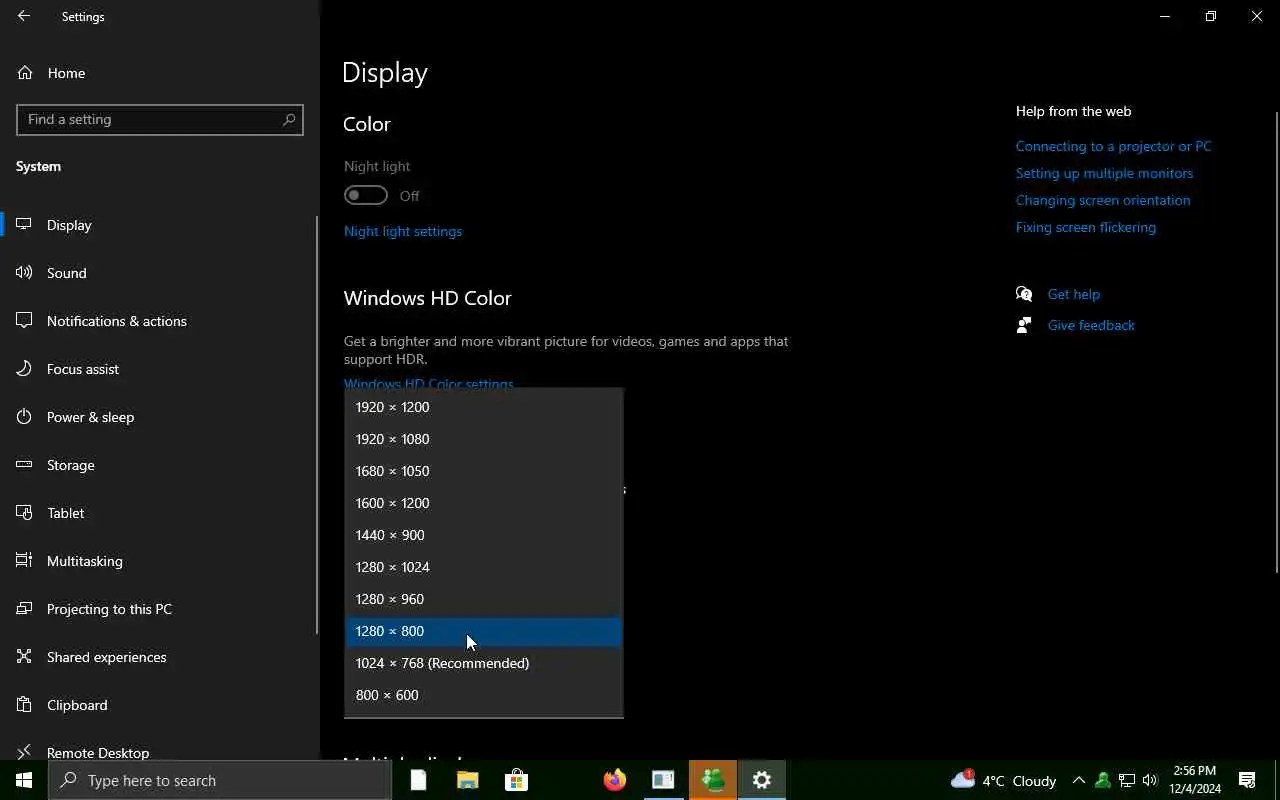Select 1280 × 1024 resolution
Image resolution: width=1280 pixels, height=800 pixels.
[484, 567]
